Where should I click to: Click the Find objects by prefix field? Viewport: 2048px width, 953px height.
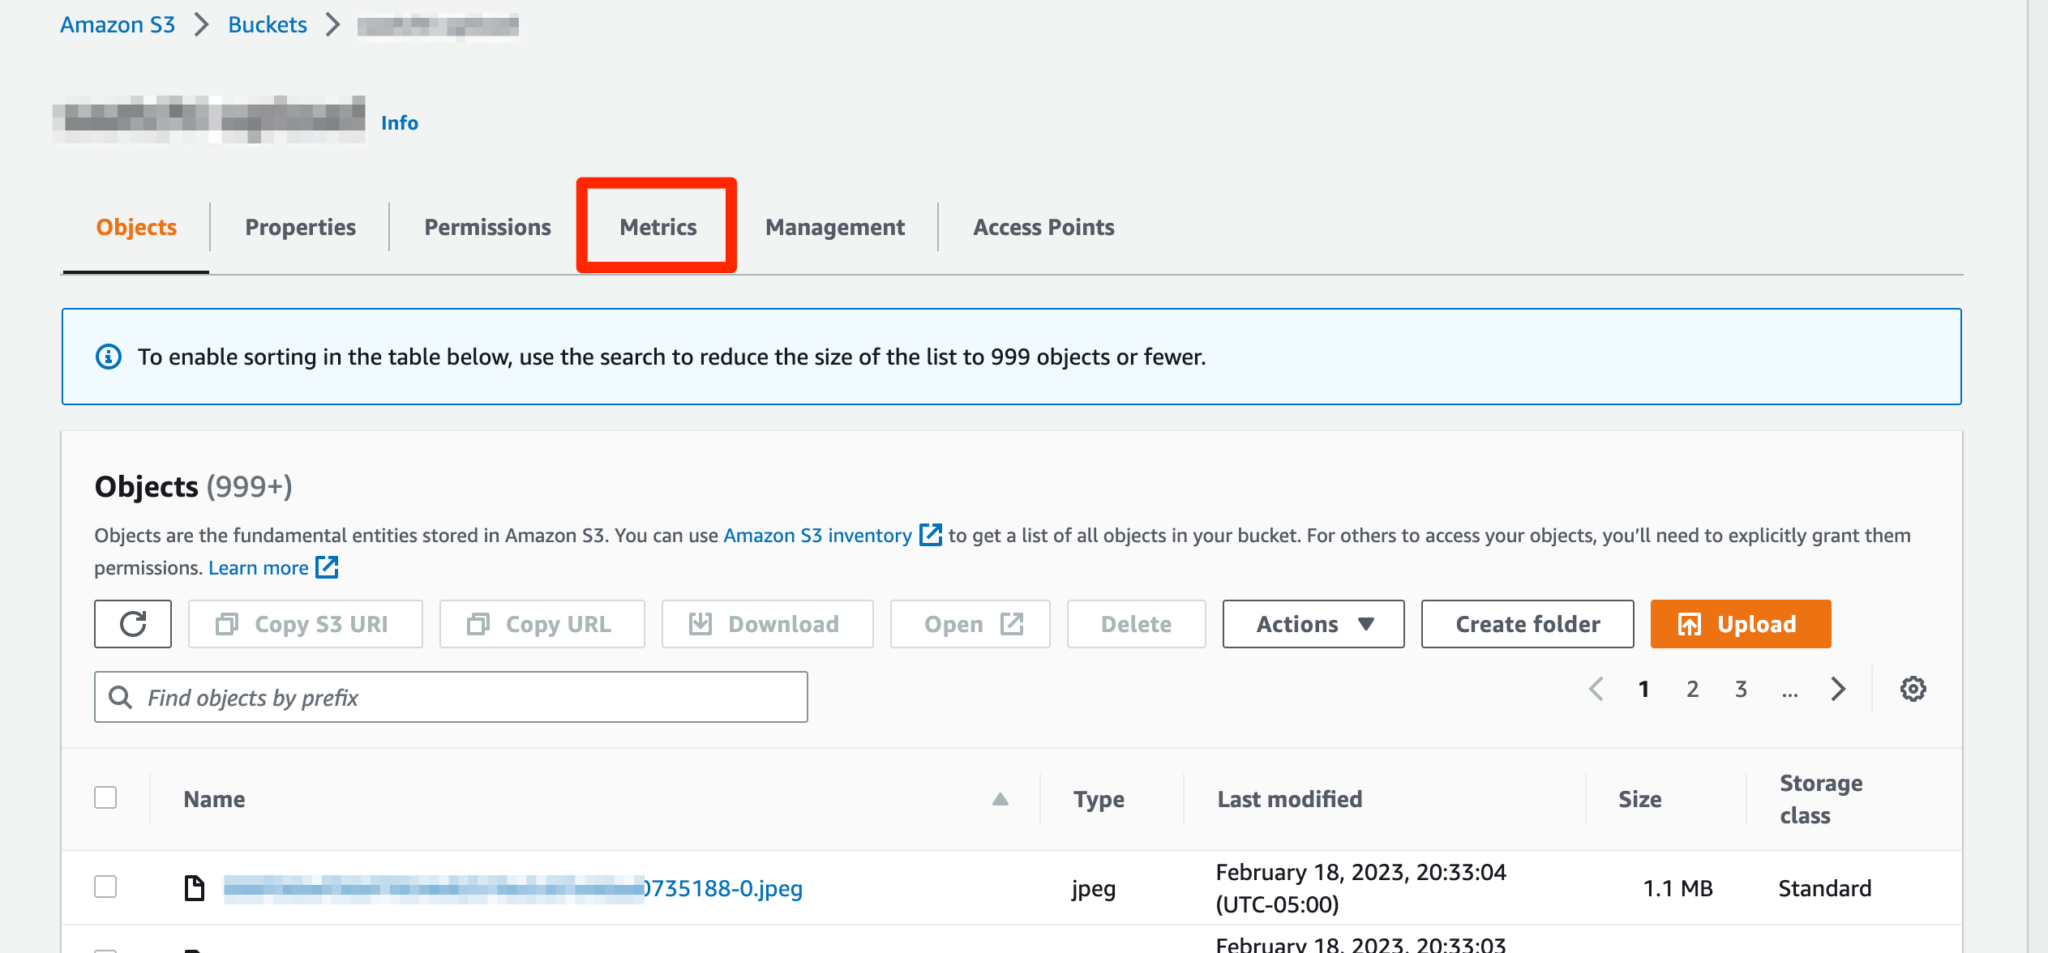(x=450, y=697)
